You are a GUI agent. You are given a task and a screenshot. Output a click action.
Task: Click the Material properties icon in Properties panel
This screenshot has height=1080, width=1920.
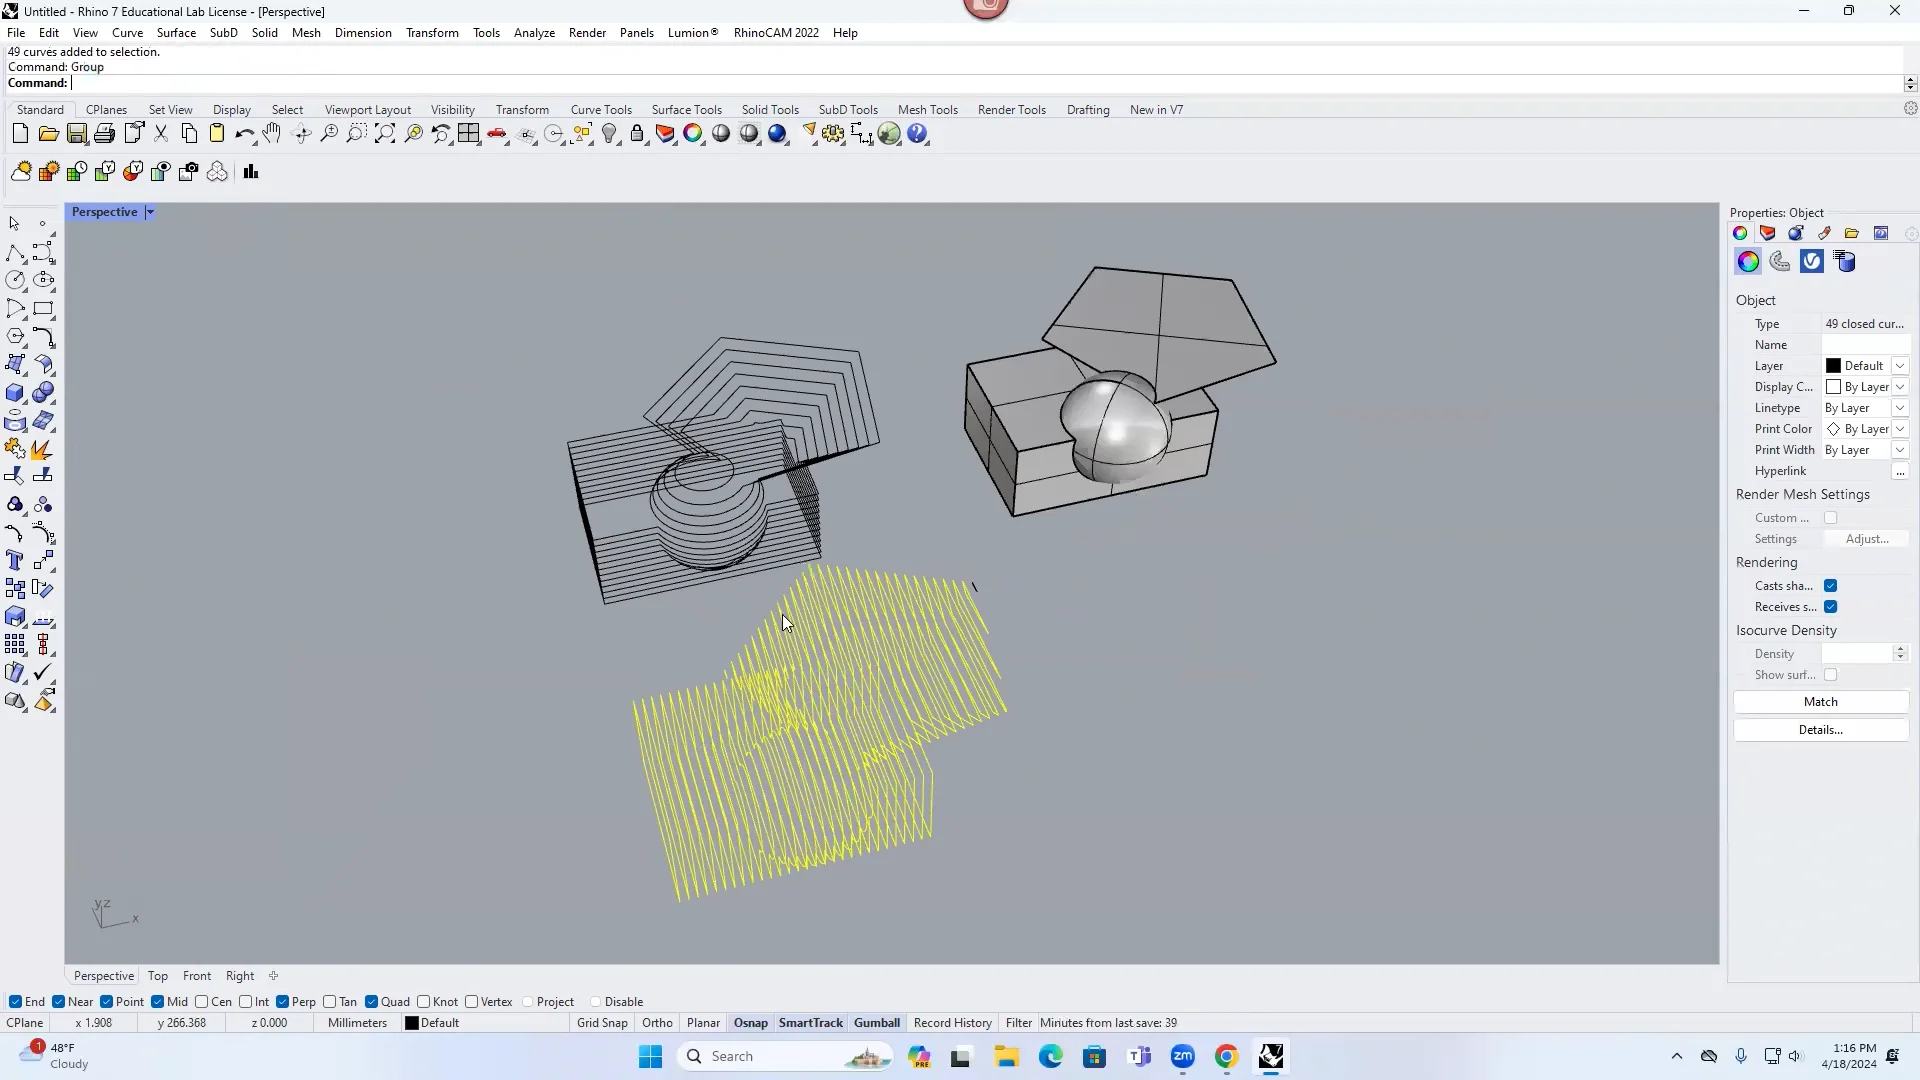[x=1795, y=233]
